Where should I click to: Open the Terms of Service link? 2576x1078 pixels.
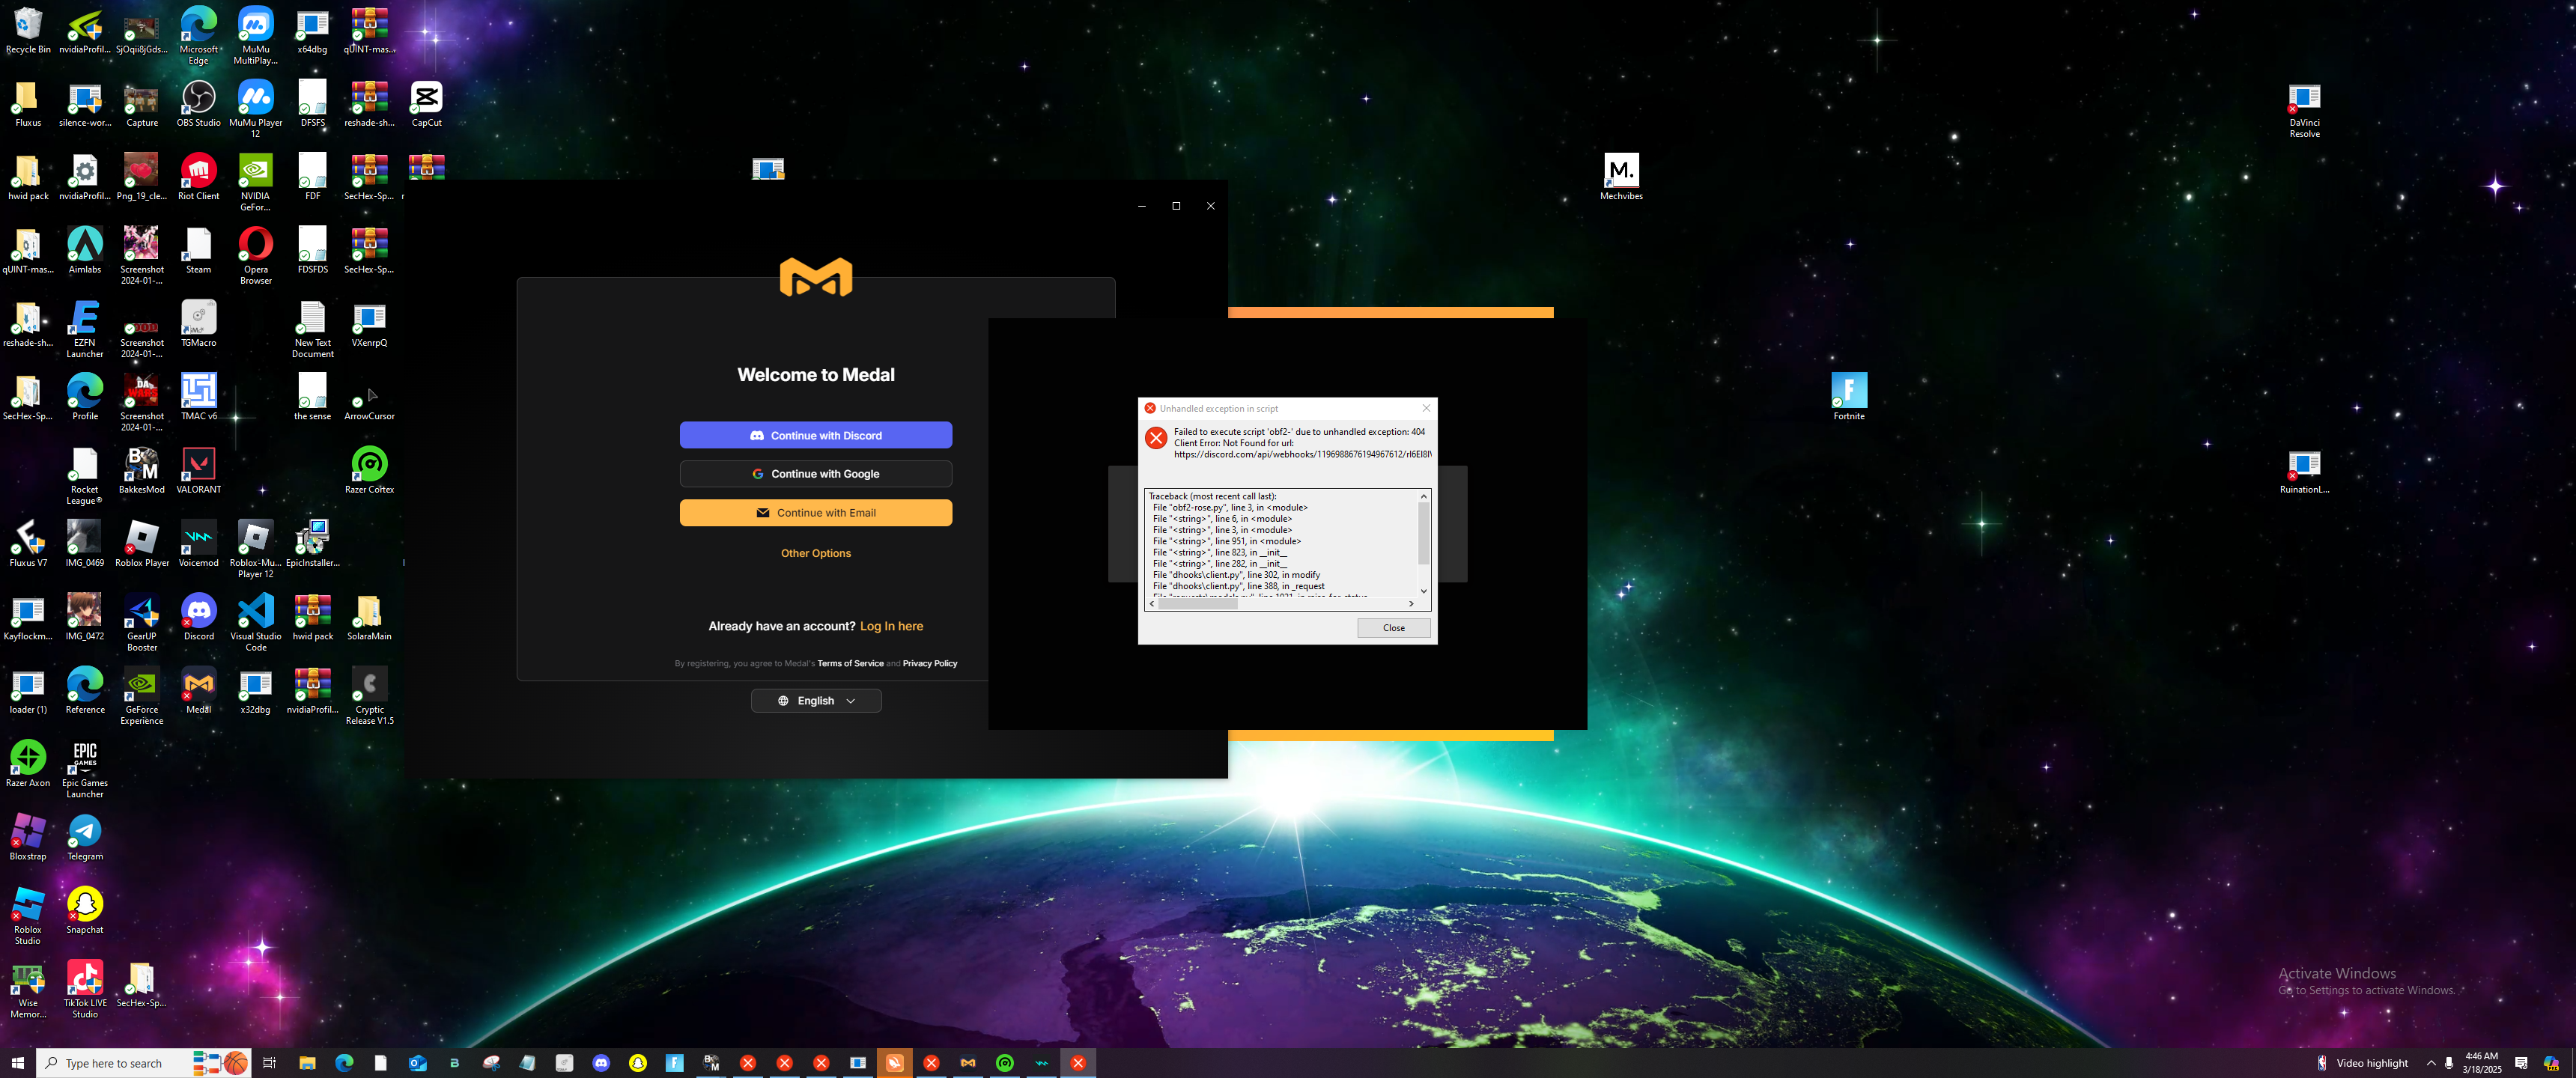pyautogui.click(x=850, y=664)
